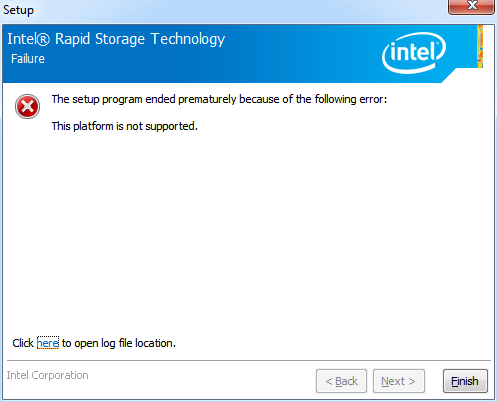The image size is (497, 402).
Task: Click the disabled Next button
Action: tap(399, 381)
